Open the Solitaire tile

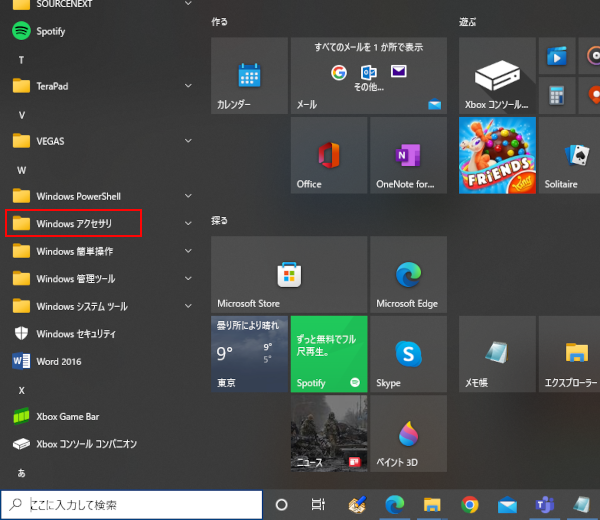[569, 155]
